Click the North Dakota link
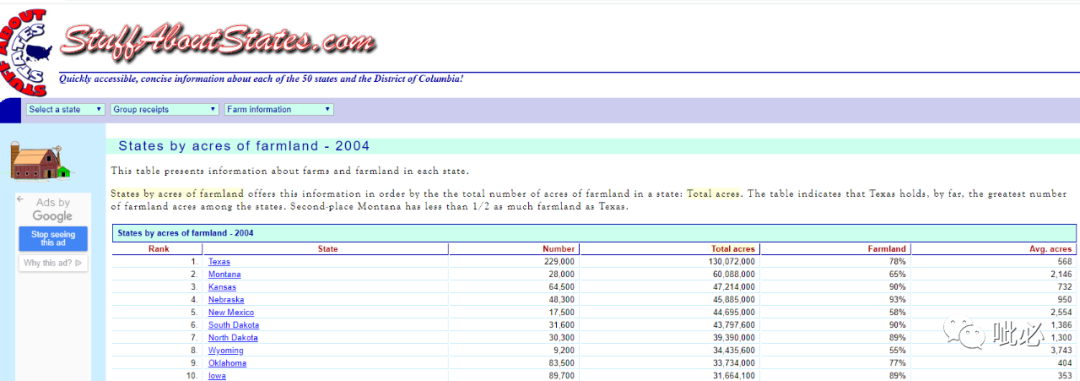This screenshot has width=1080, height=381. [x=233, y=338]
